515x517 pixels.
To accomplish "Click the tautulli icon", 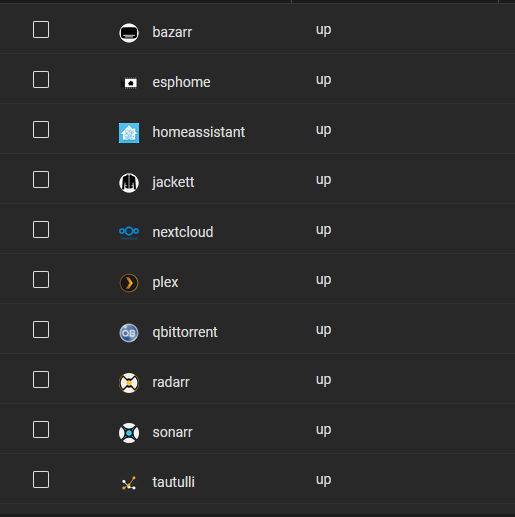I will pos(129,483).
